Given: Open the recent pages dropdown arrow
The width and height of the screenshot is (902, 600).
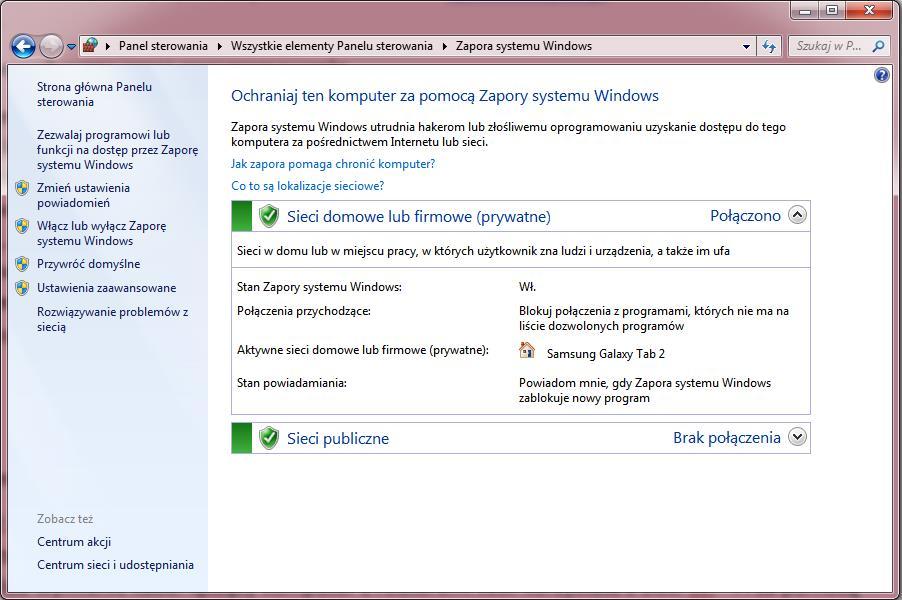Looking at the screenshot, I should click(71, 47).
